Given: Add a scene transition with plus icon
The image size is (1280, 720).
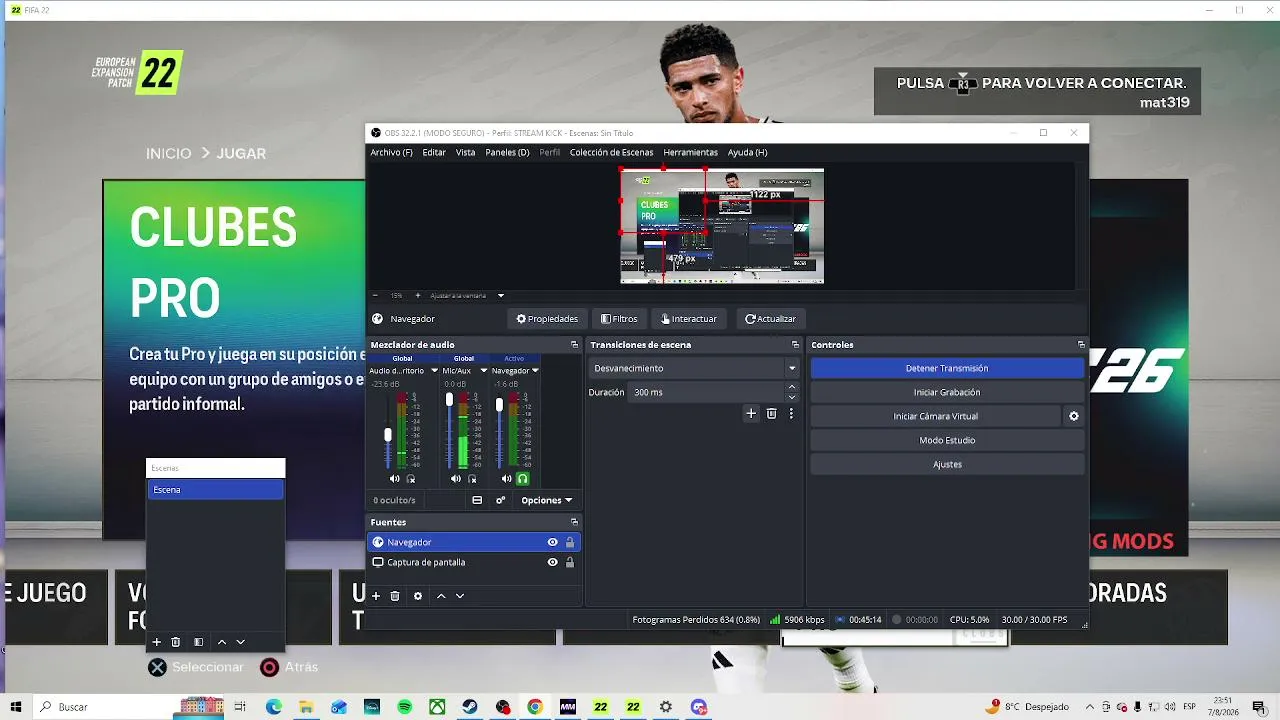Looking at the screenshot, I should click(x=751, y=413).
